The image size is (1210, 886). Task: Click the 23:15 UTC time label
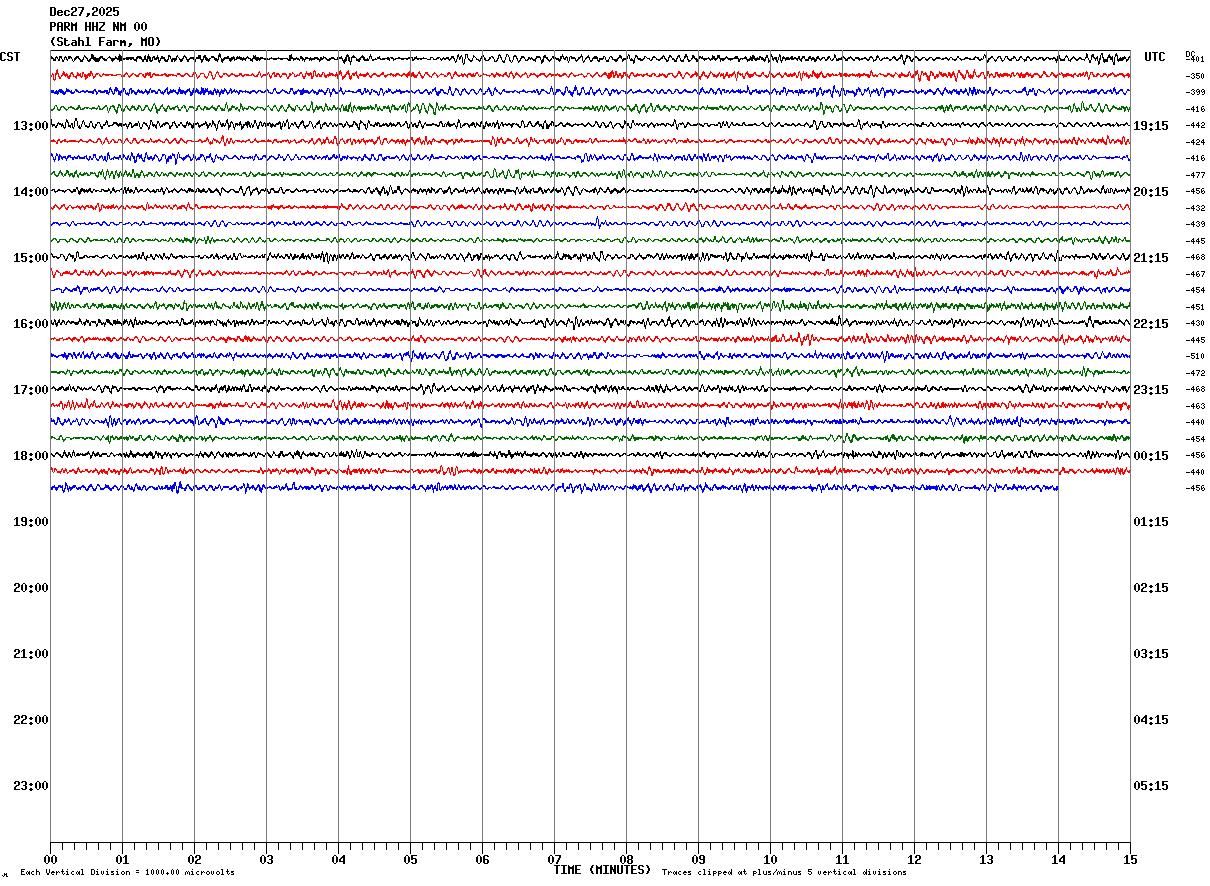coord(1150,389)
